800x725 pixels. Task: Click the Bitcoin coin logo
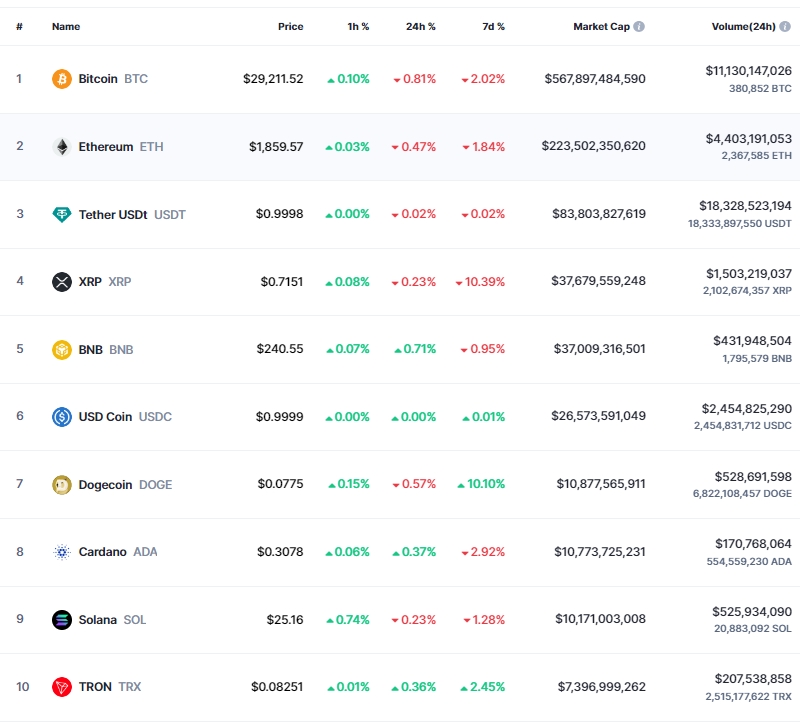(x=62, y=79)
